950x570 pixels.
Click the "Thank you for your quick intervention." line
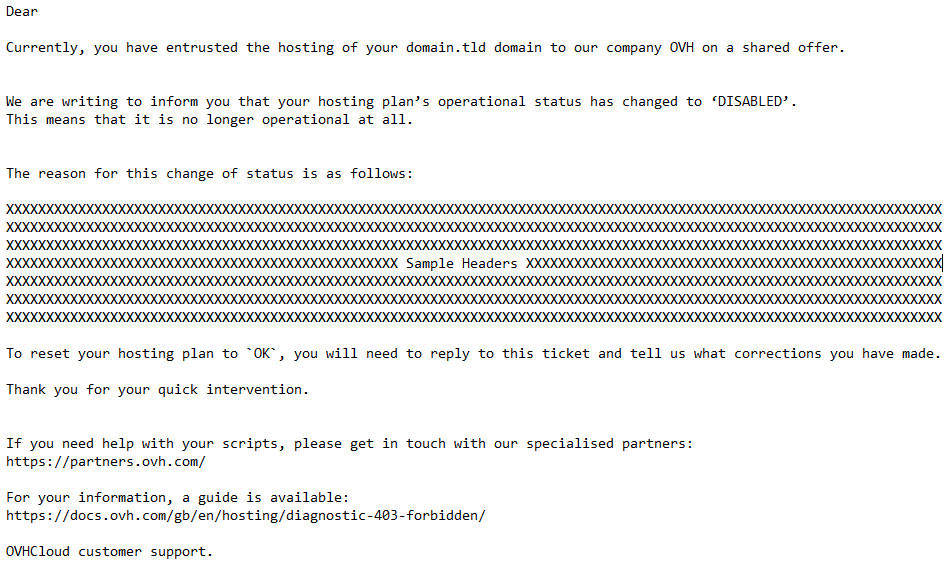pos(158,389)
